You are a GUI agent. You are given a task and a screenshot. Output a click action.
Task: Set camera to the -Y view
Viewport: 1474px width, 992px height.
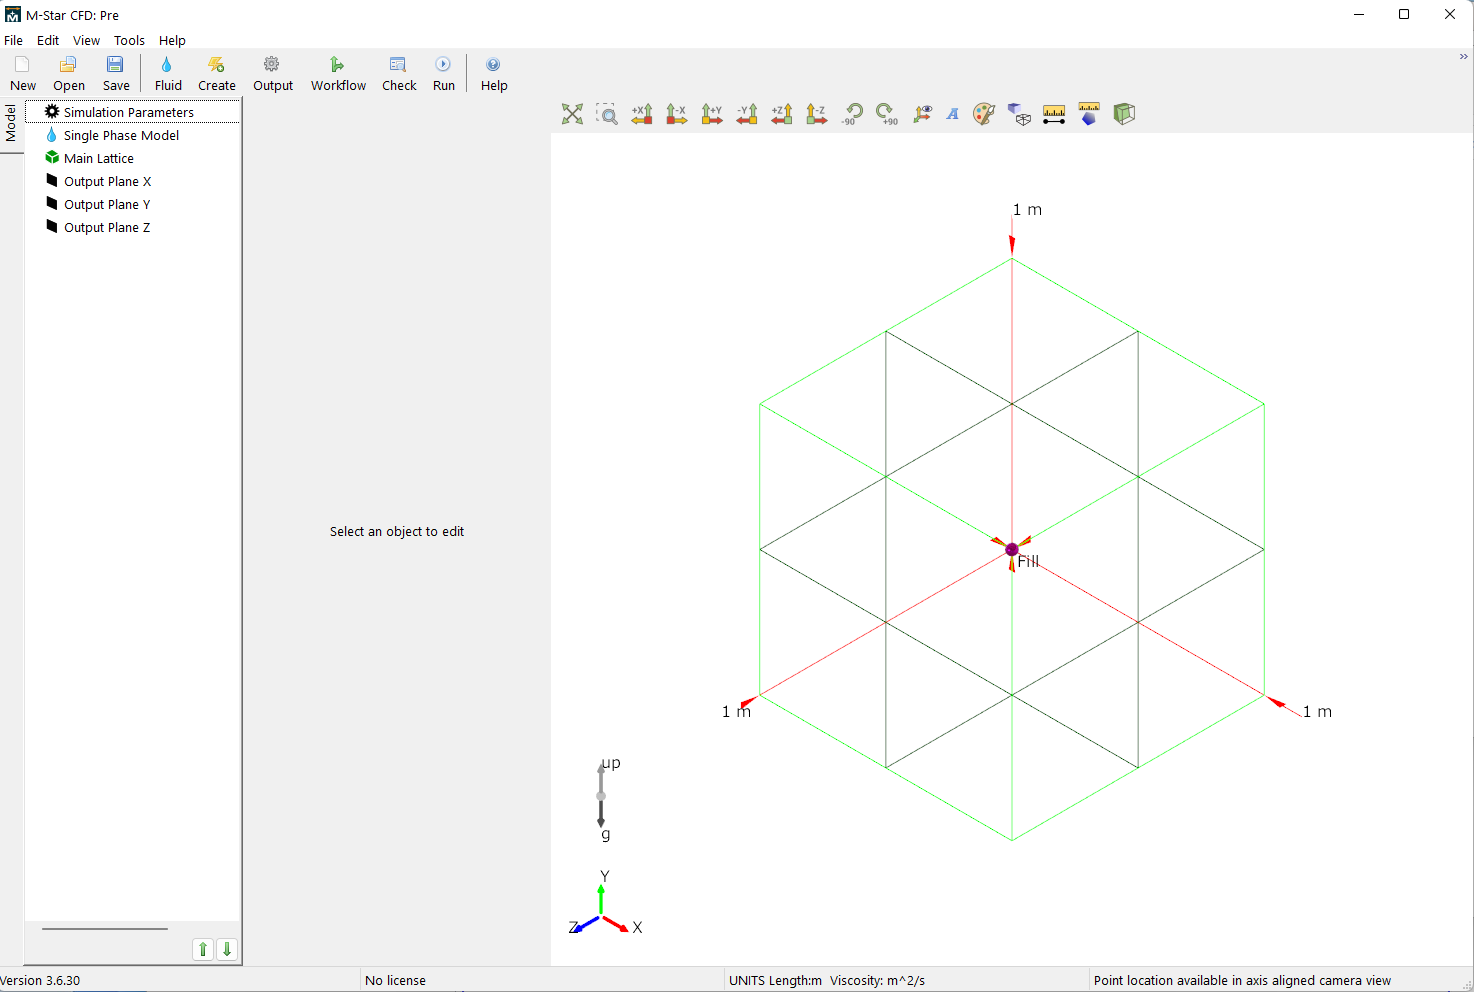[747, 114]
